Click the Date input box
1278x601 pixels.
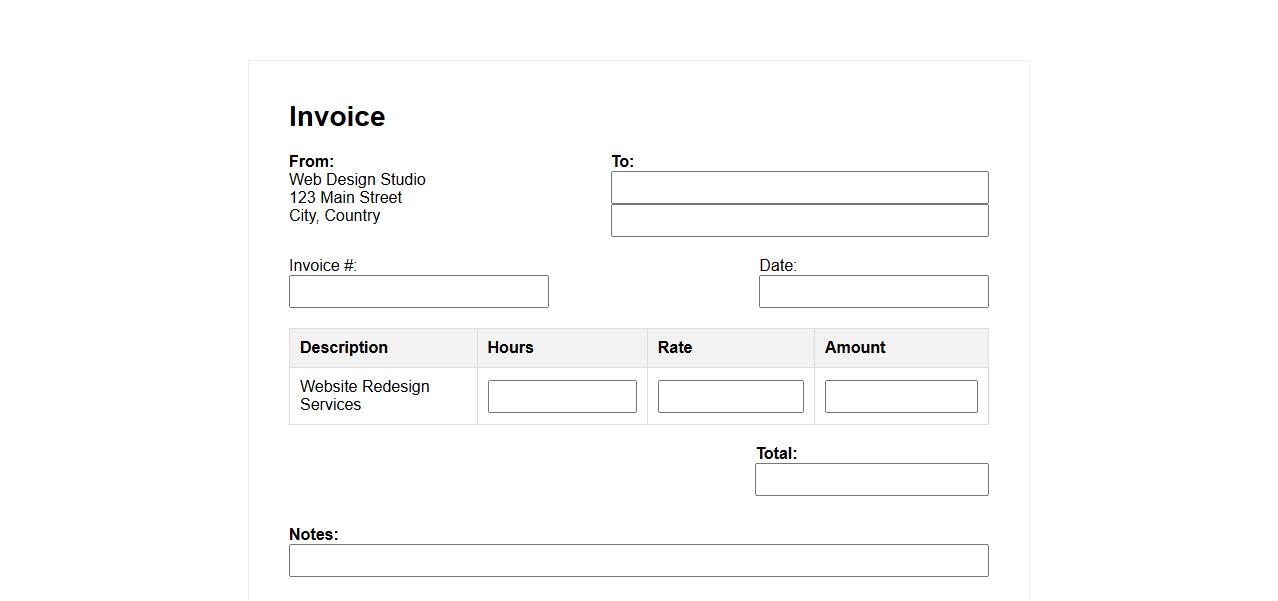click(x=873, y=291)
